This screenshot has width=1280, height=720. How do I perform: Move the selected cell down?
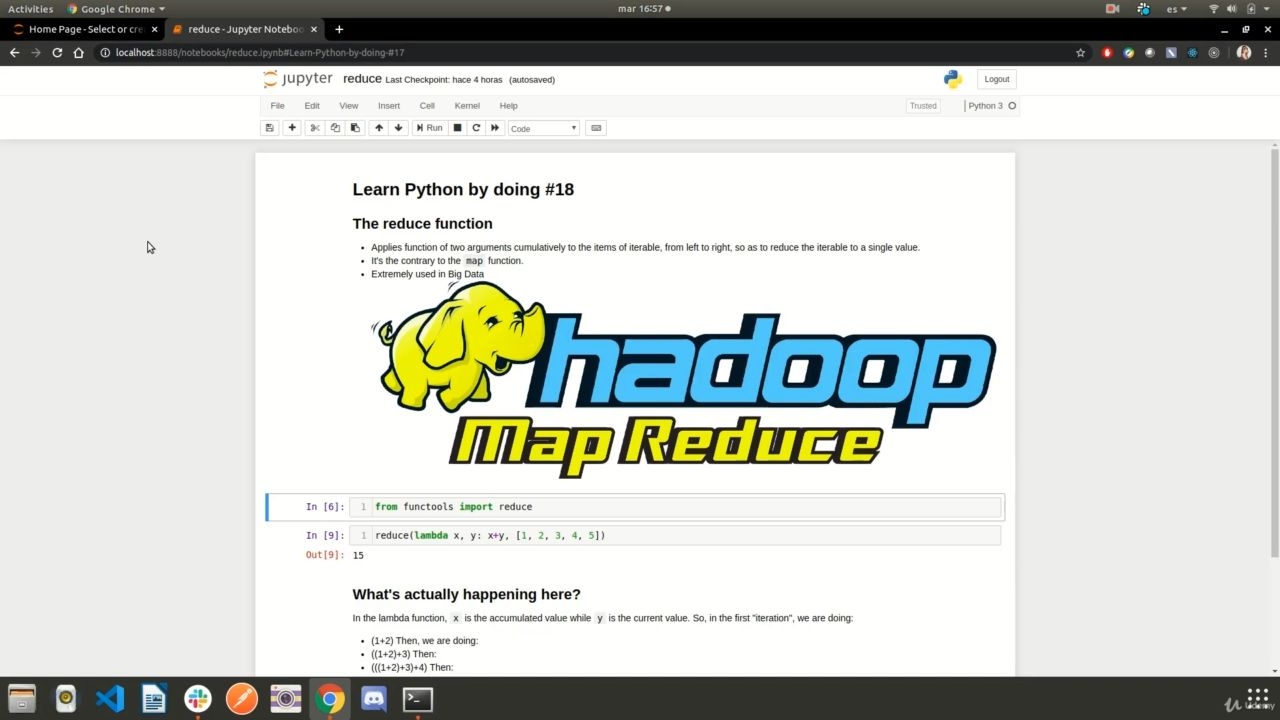(399, 128)
